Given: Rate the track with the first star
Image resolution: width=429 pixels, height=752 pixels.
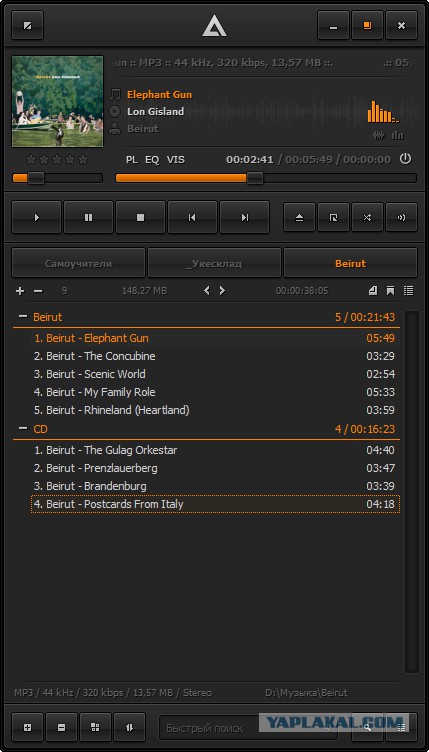Looking at the screenshot, I should pos(32,159).
